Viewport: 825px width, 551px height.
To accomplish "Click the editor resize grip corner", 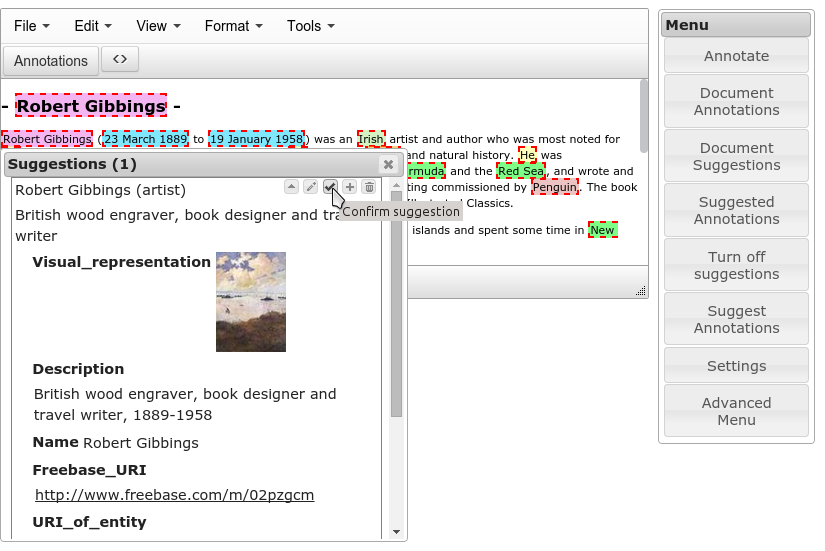I will tap(641, 291).
